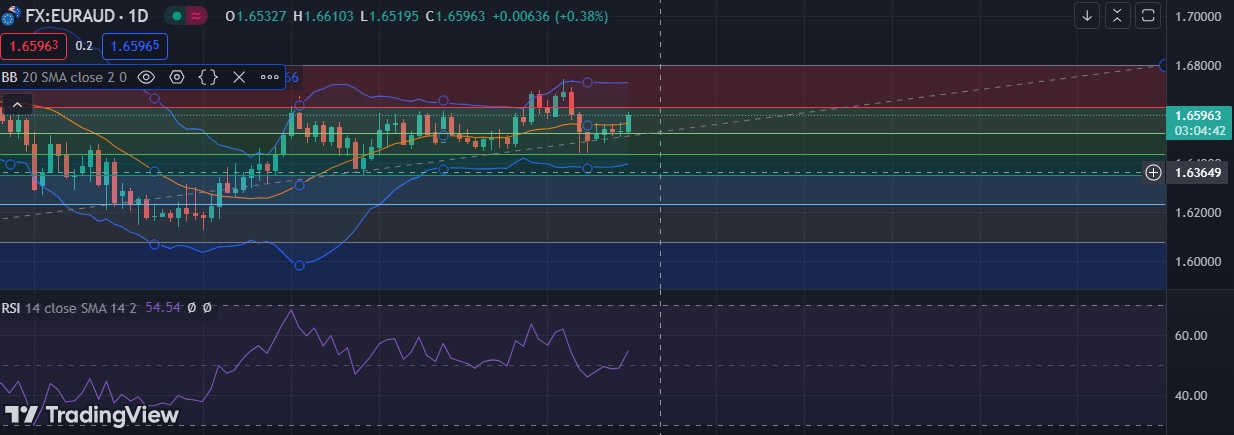Click the 1.68000 price axis label
This screenshot has width=1234, height=435.
click(1199, 66)
